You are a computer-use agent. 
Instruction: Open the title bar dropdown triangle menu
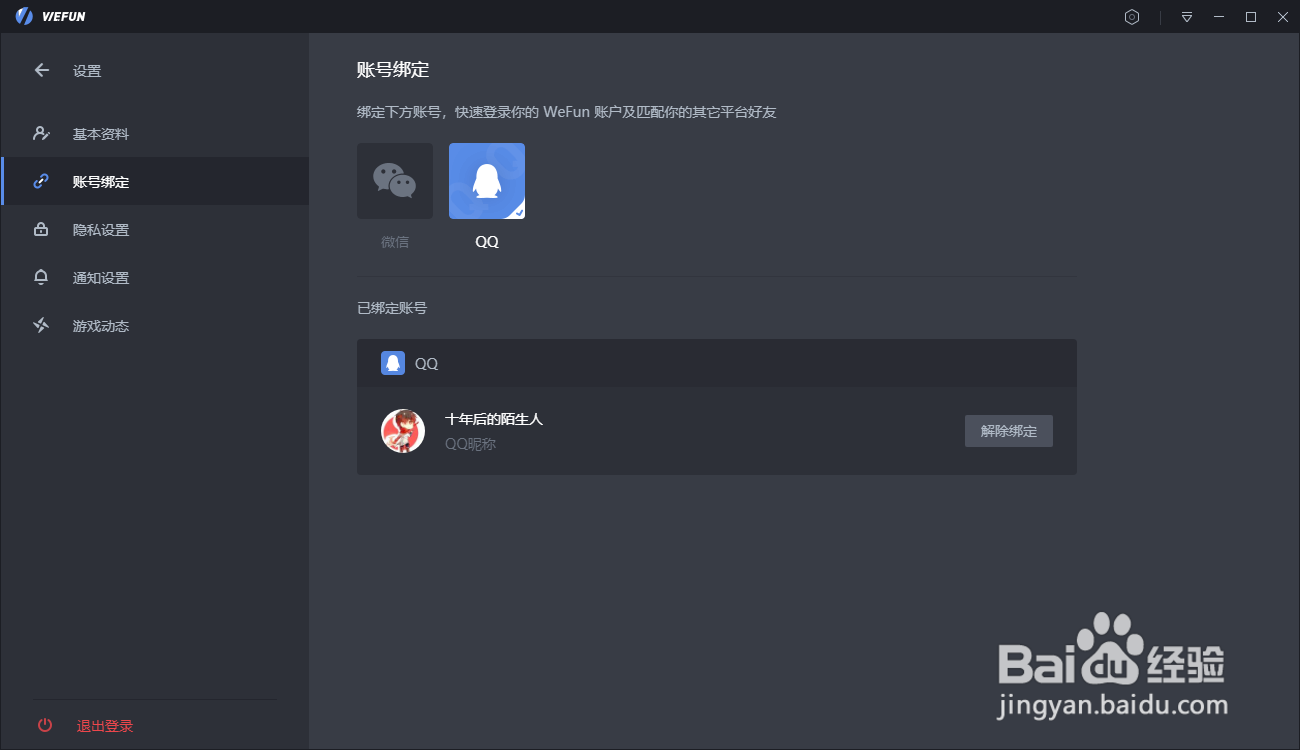point(1187,17)
